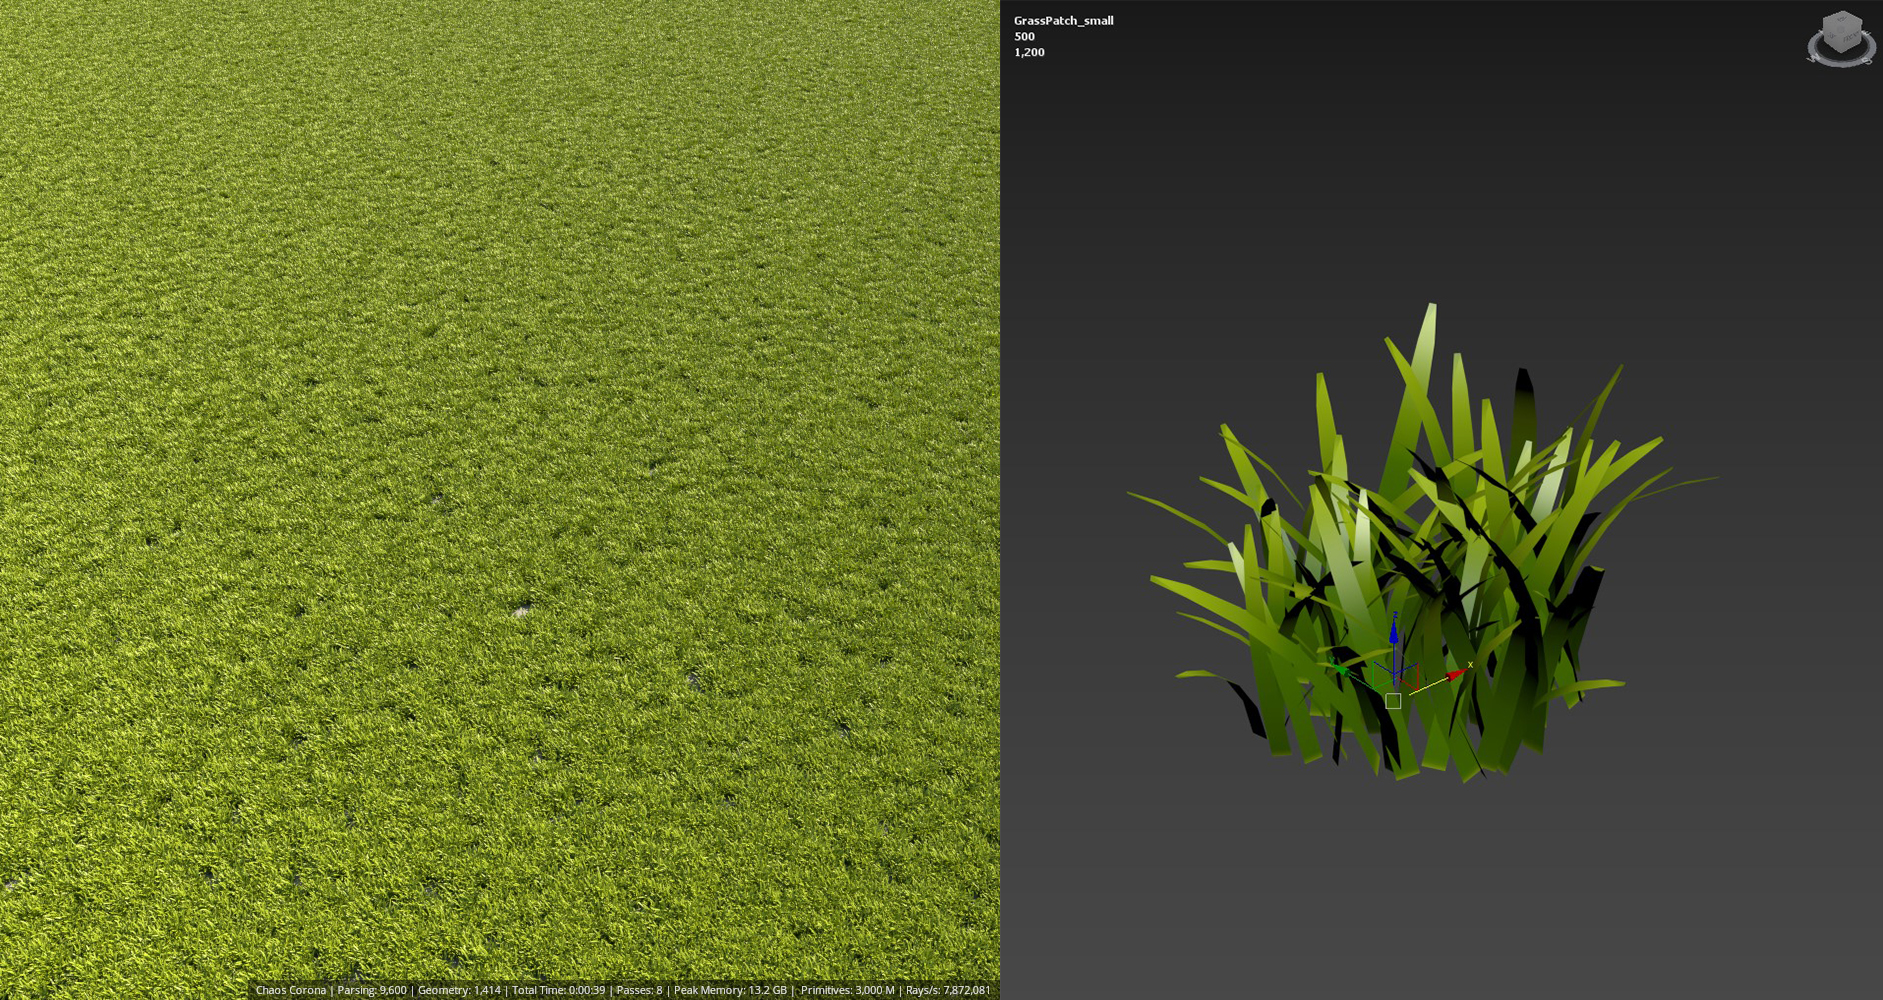
Task: Click the S direction on the ViewCube compass
Action: (x=1867, y=61)
